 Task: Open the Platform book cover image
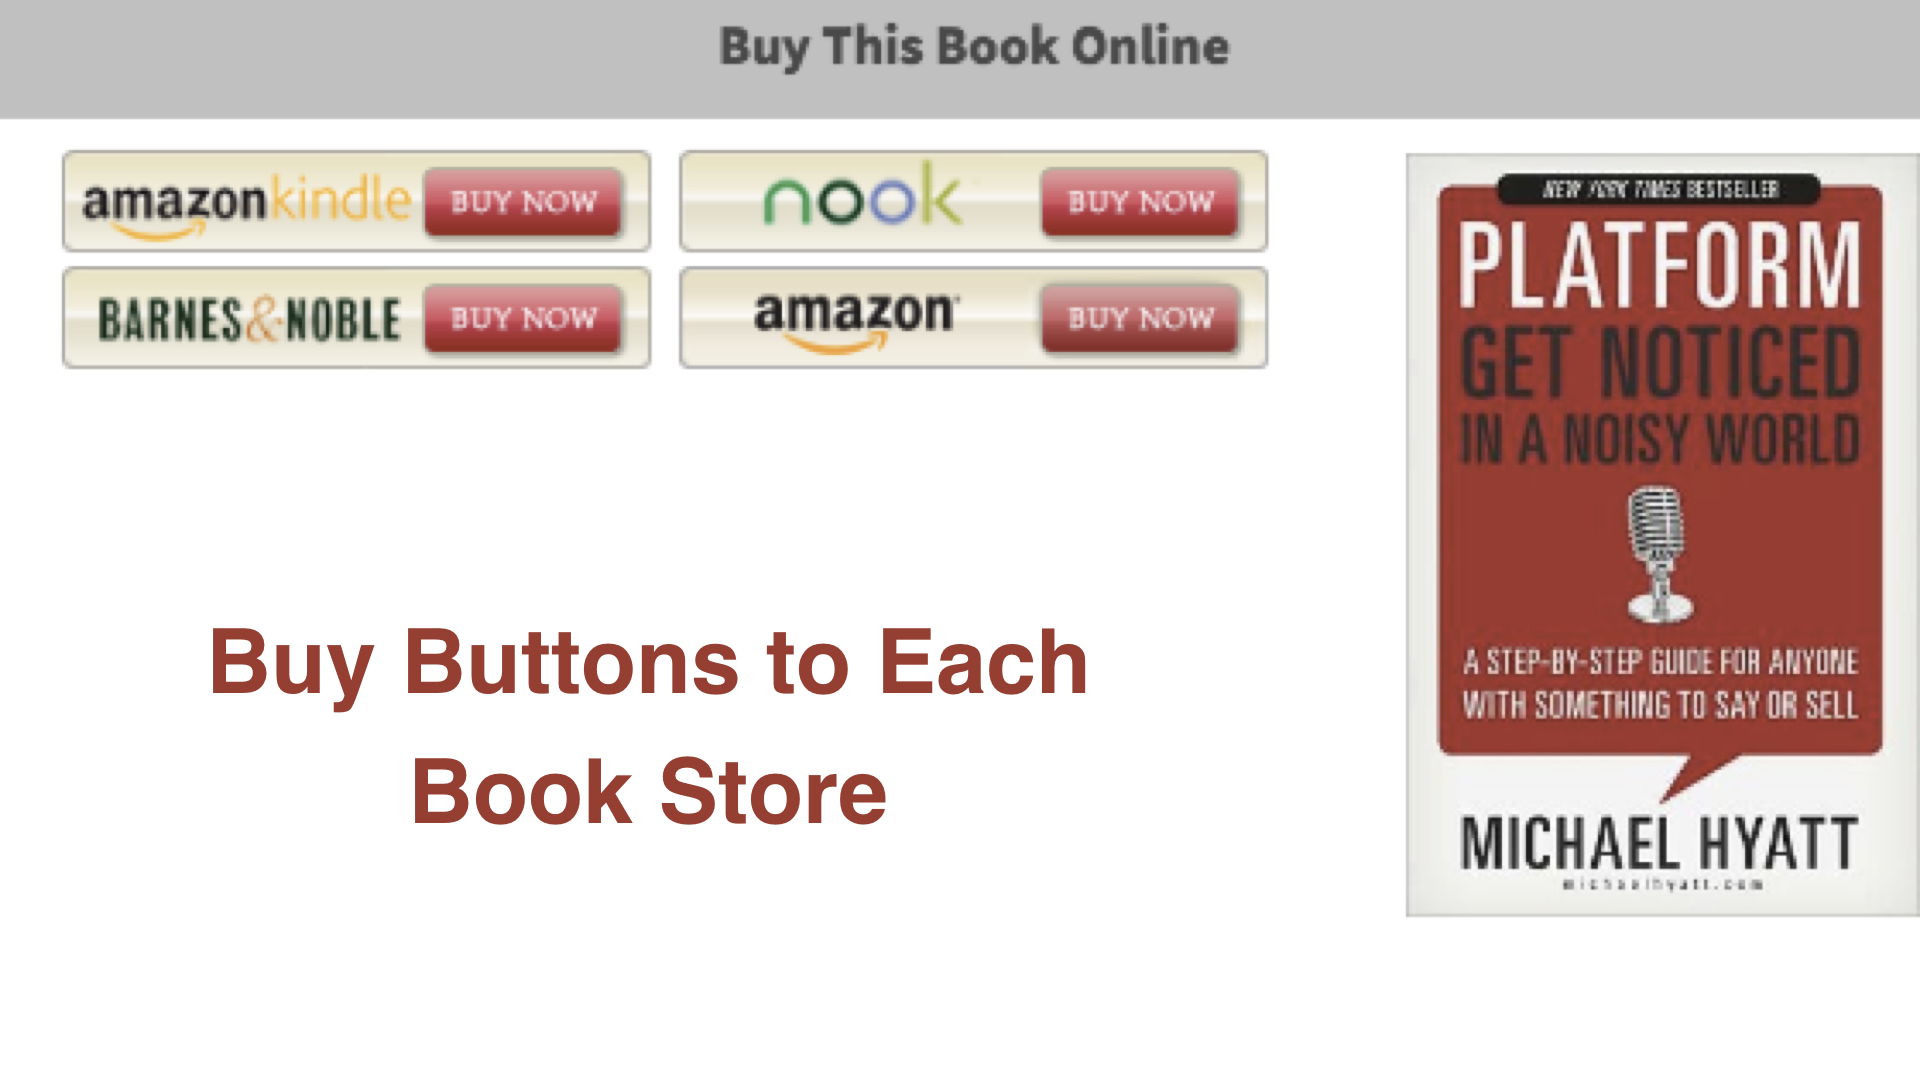point(1662,535)
